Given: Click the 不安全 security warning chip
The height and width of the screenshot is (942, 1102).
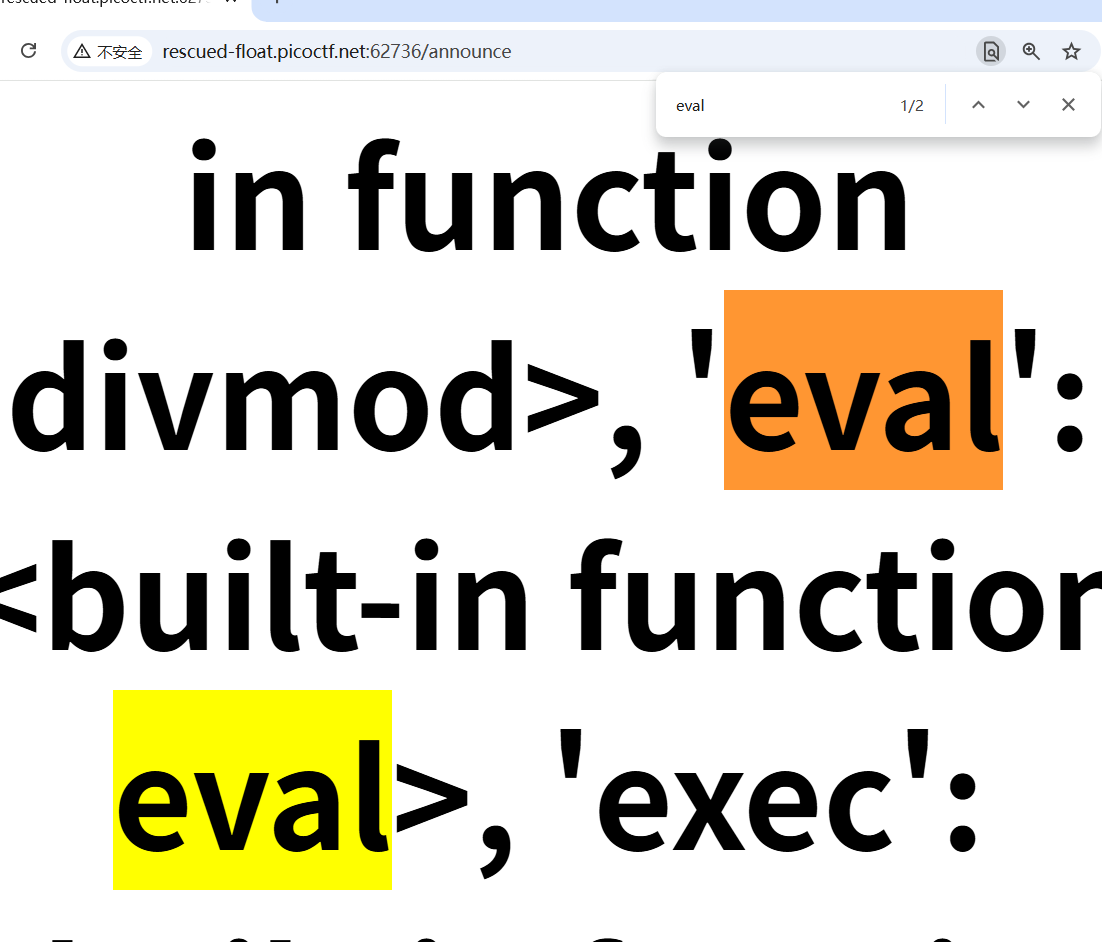Looking at the screenshot, I should (109, 52).
